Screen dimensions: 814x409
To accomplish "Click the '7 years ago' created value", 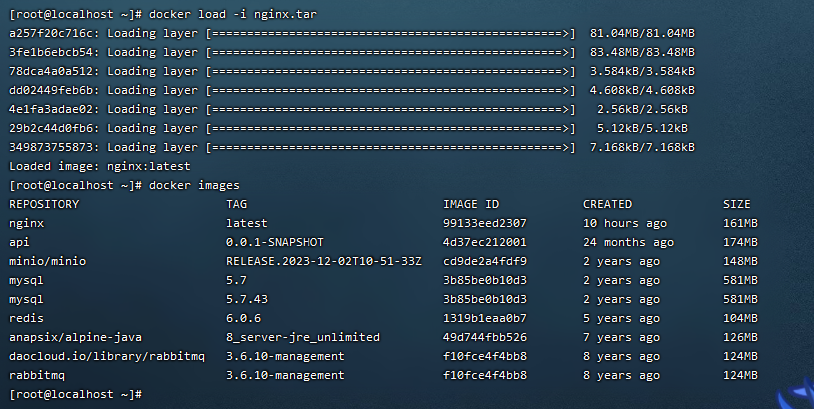I will 621,337.
